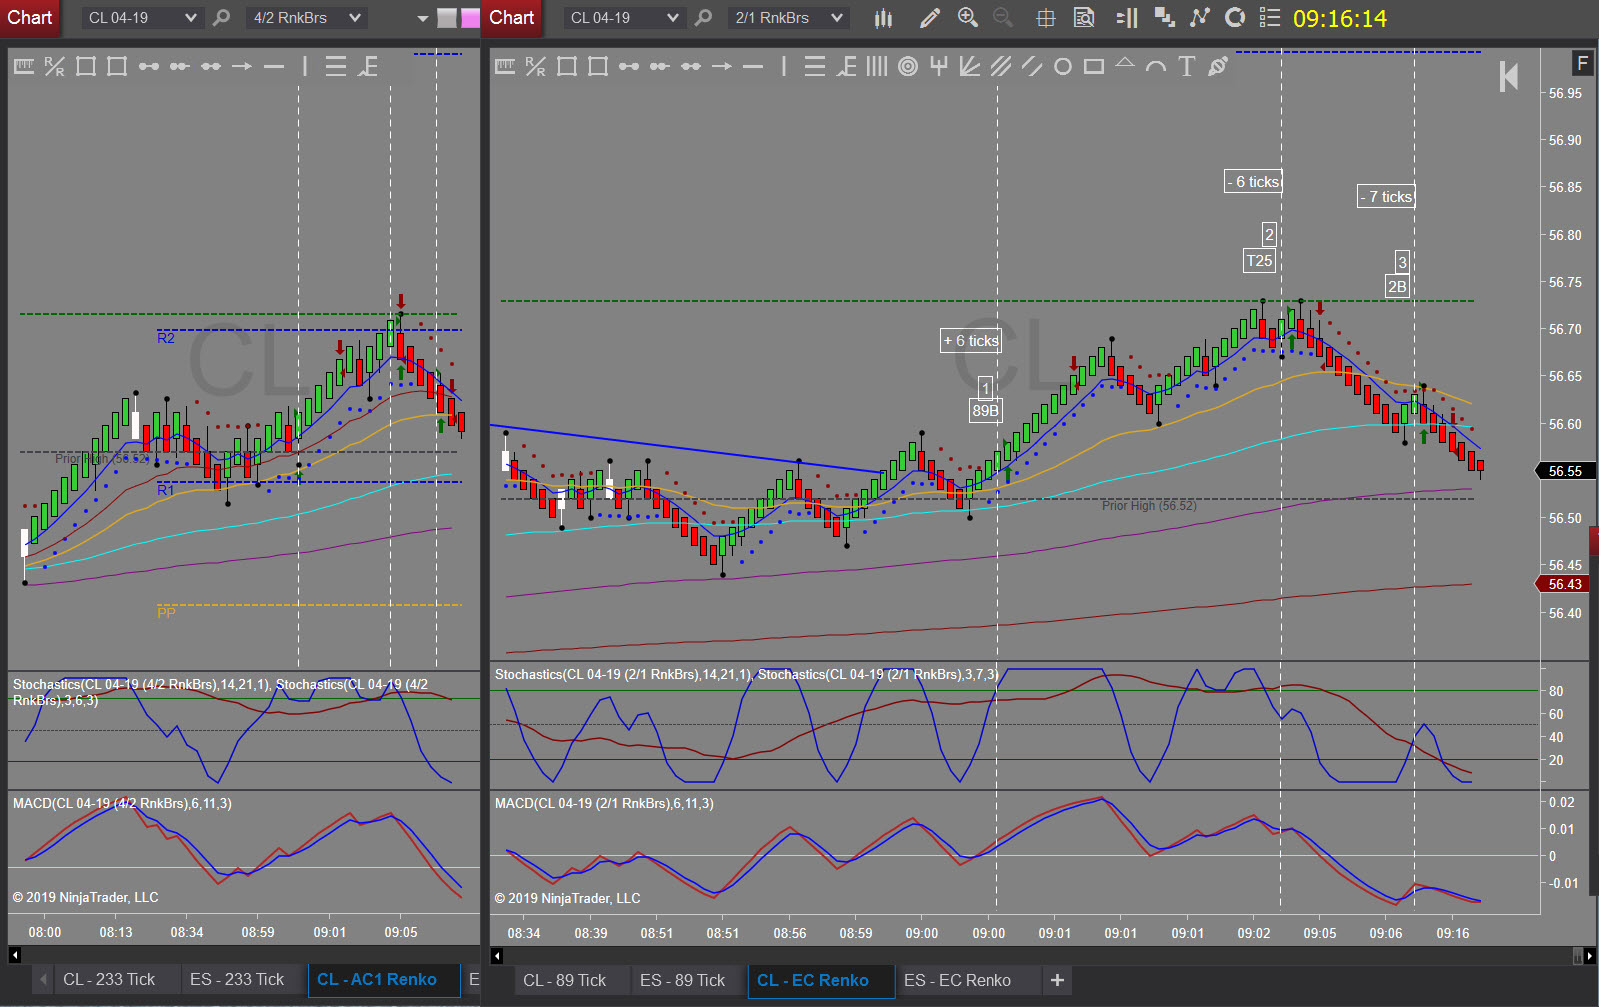Select Fibonacci Extensions in left chart toolbar
Image resolution: width=1599 pixels, height=1007 pixels.
(368, 67)
